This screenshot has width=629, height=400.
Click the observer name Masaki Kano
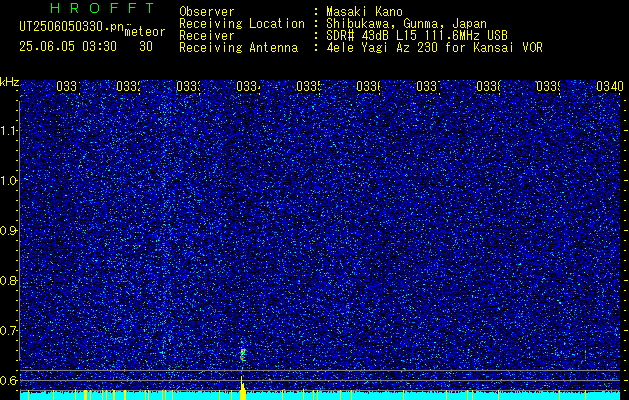[364, 12]
